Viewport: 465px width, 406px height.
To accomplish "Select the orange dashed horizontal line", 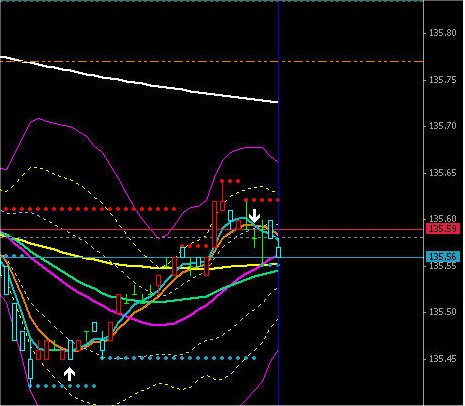I will click(212, 61).
